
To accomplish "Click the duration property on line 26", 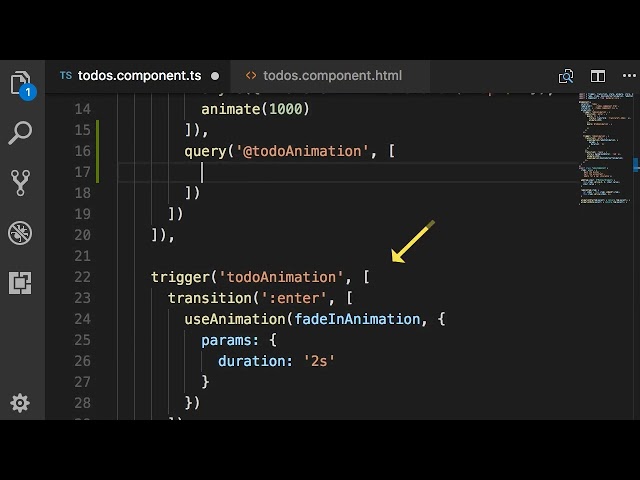I will [251, 361].
